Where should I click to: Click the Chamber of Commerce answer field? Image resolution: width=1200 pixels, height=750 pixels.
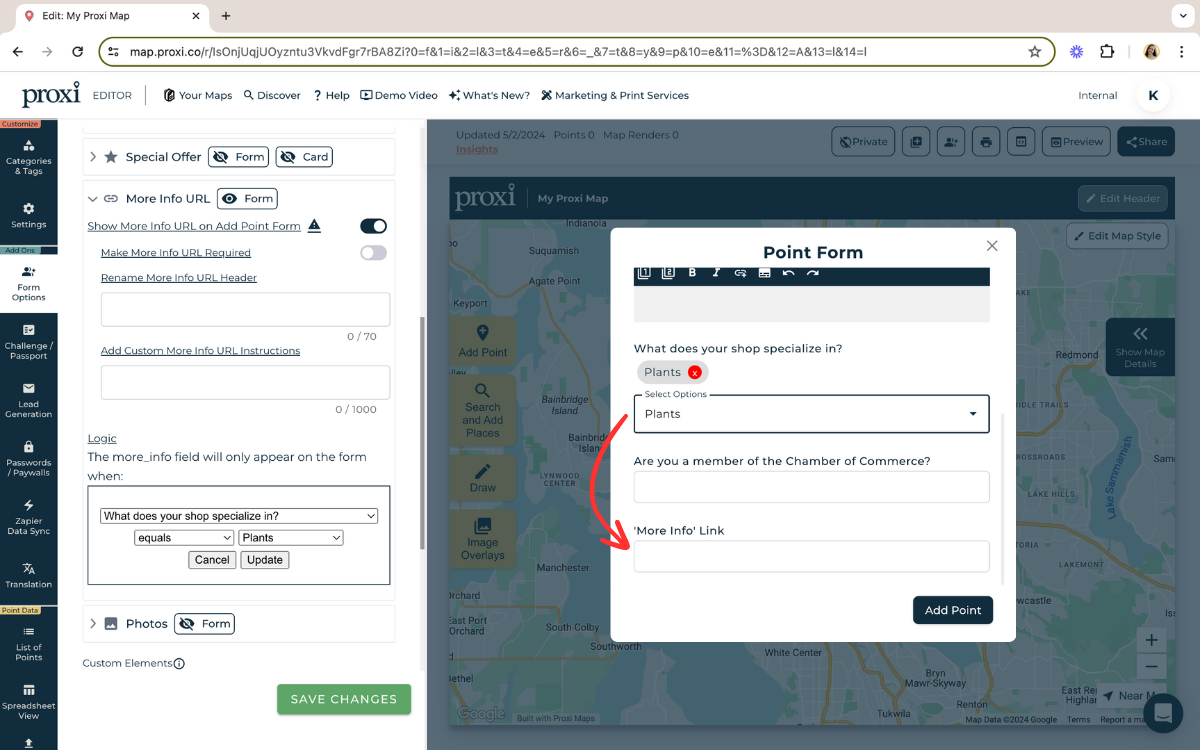(811, 487)
